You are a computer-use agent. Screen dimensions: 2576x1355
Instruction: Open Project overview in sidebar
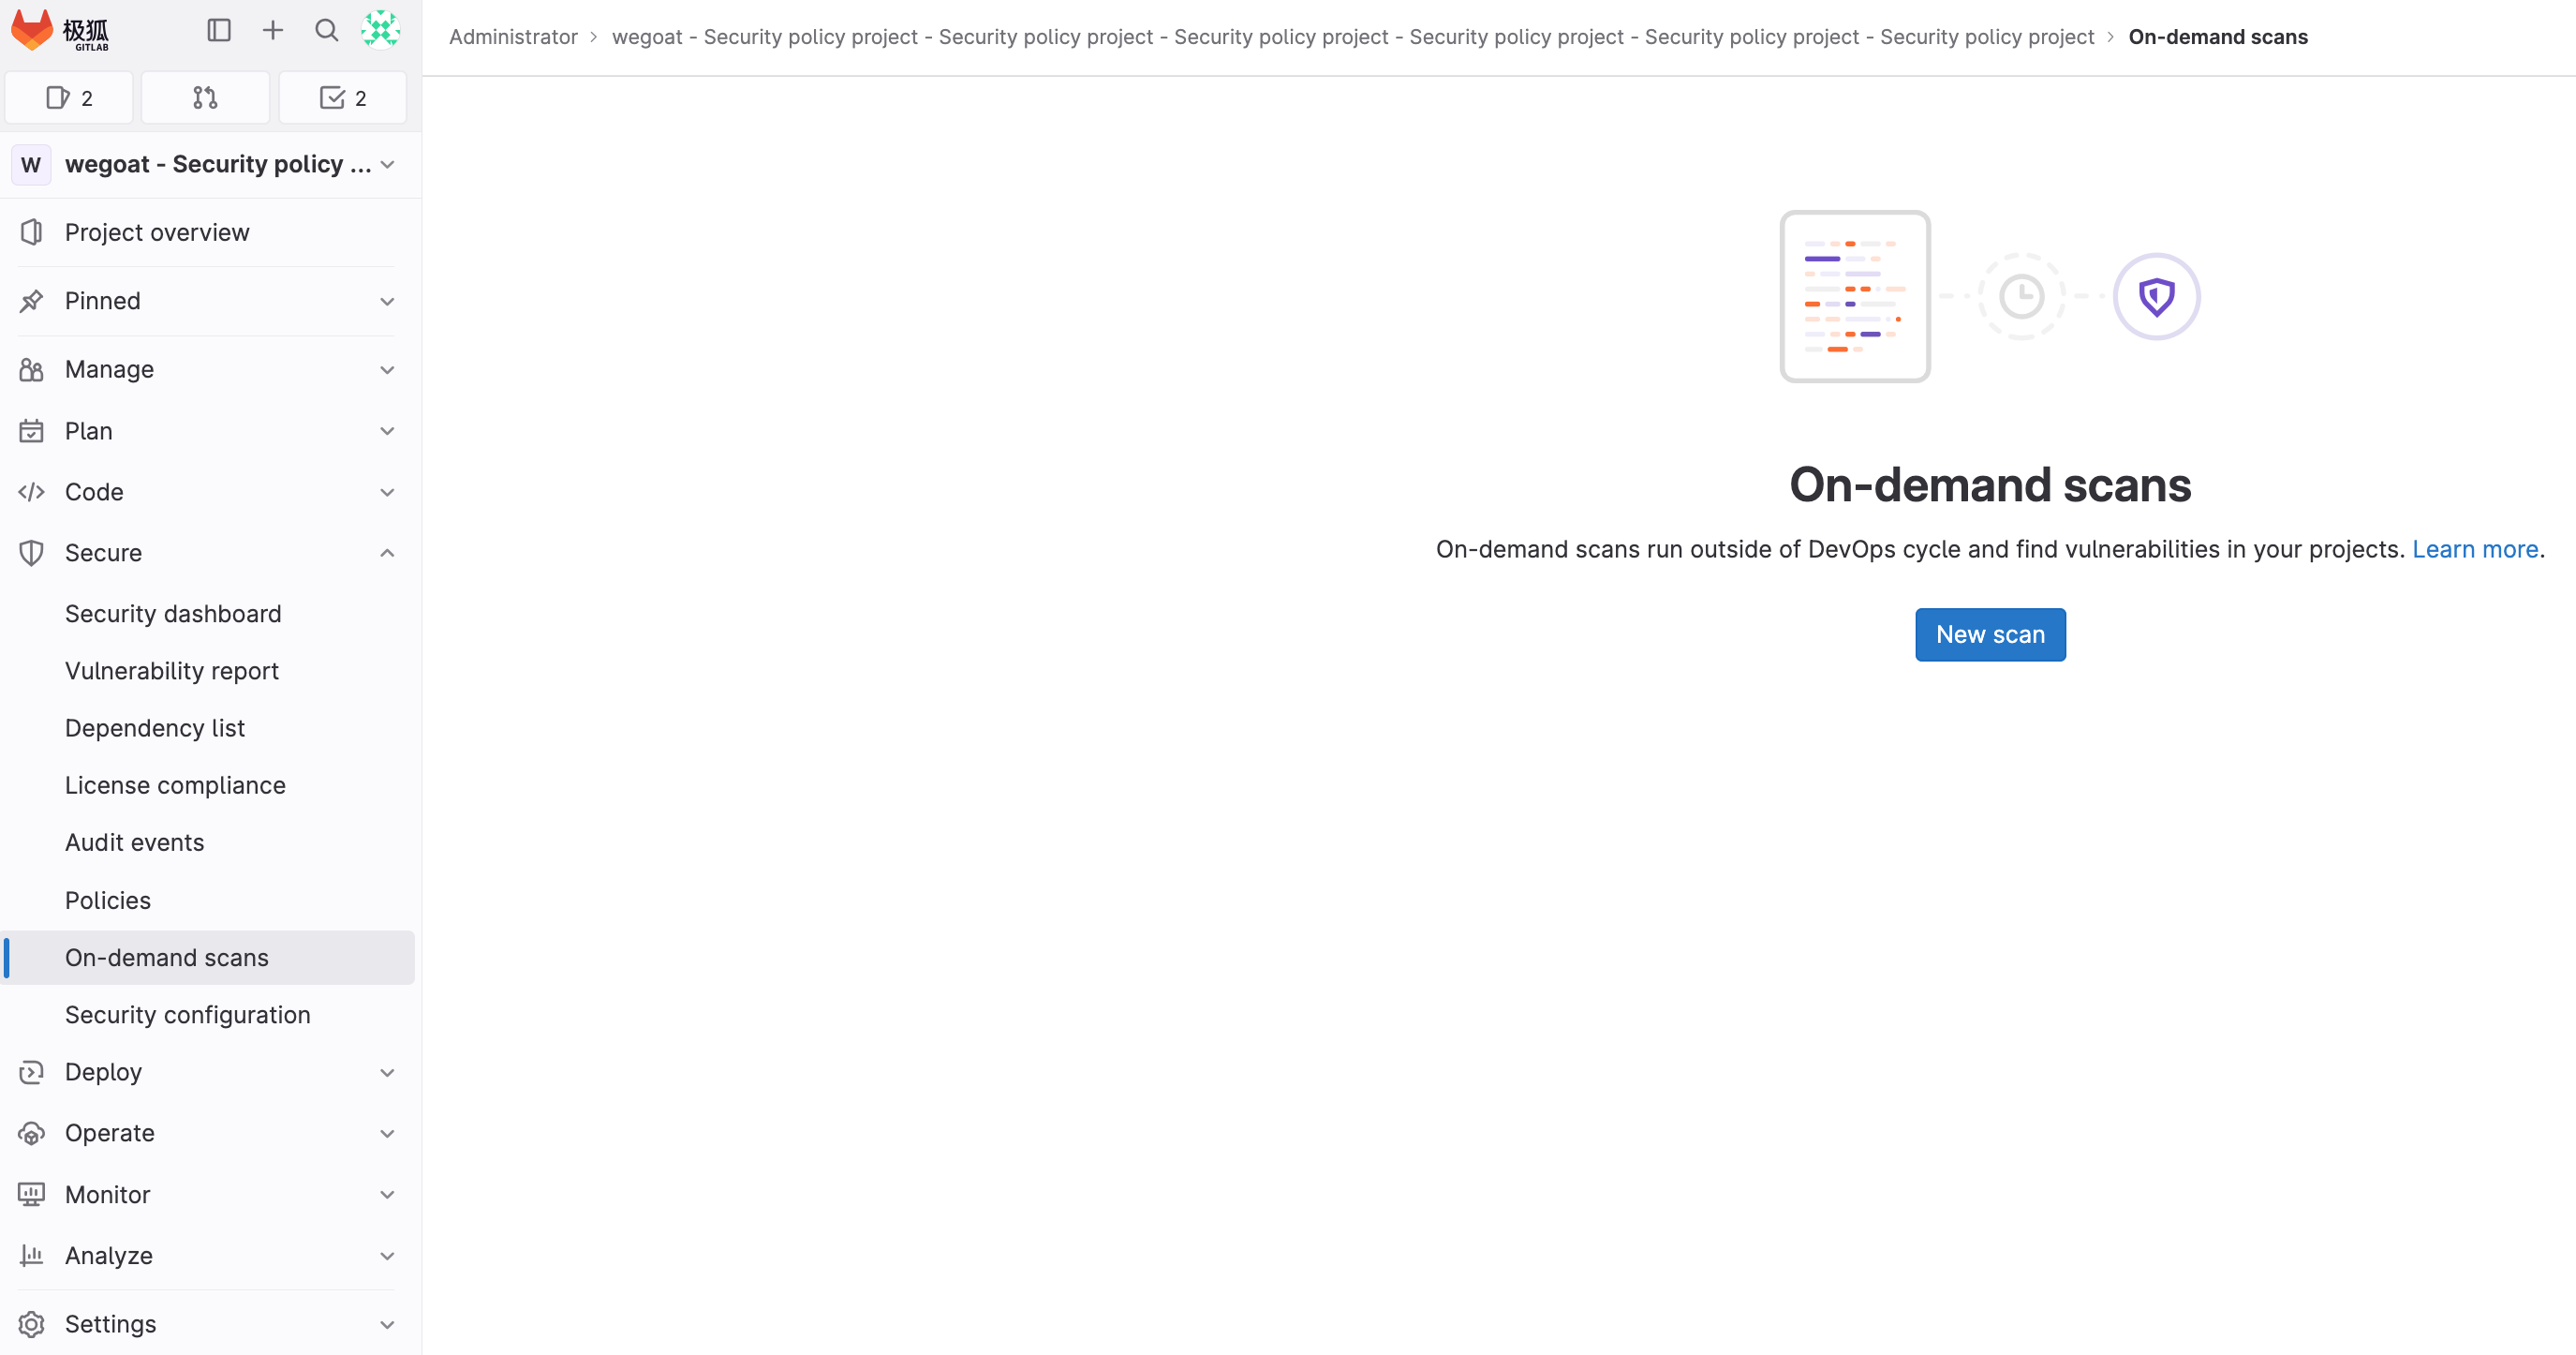tap(157, 232)
